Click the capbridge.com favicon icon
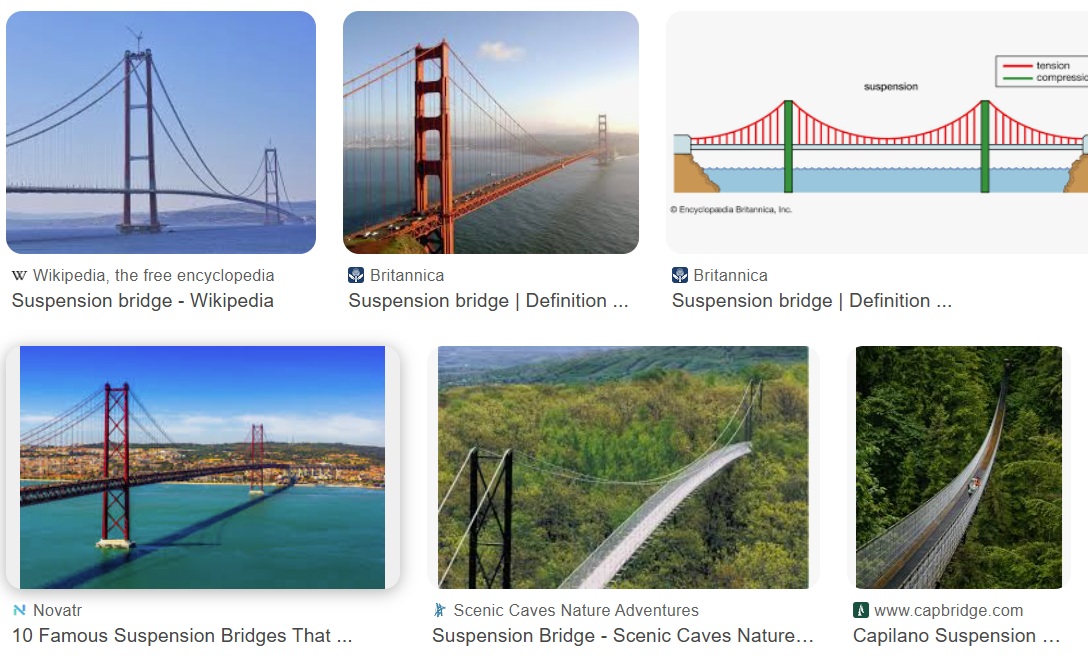 coord(861,610)
